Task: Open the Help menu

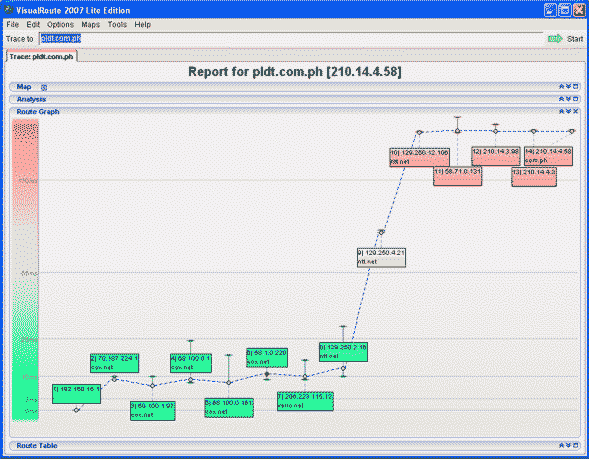Action: (x=142, y=24)
